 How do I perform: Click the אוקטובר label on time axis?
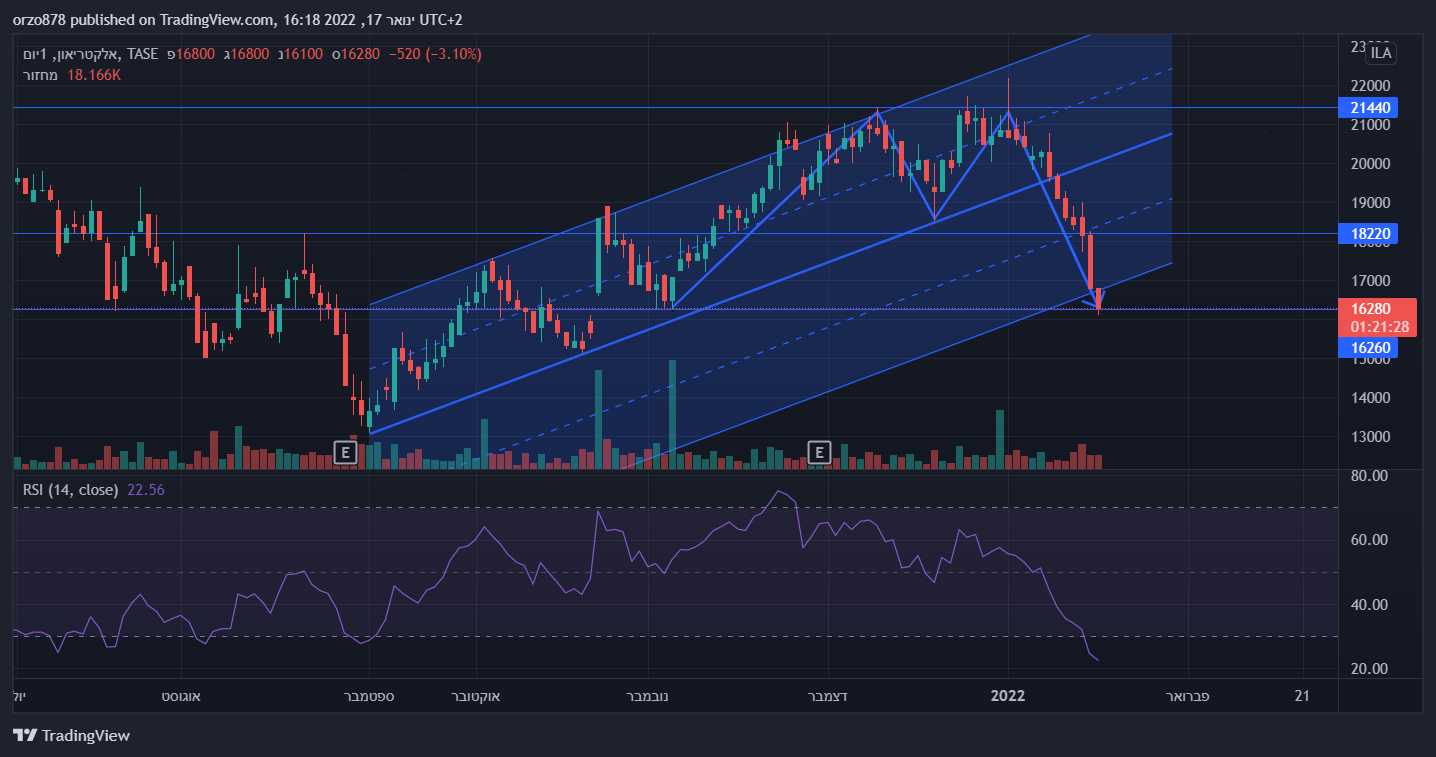[477, 696]
